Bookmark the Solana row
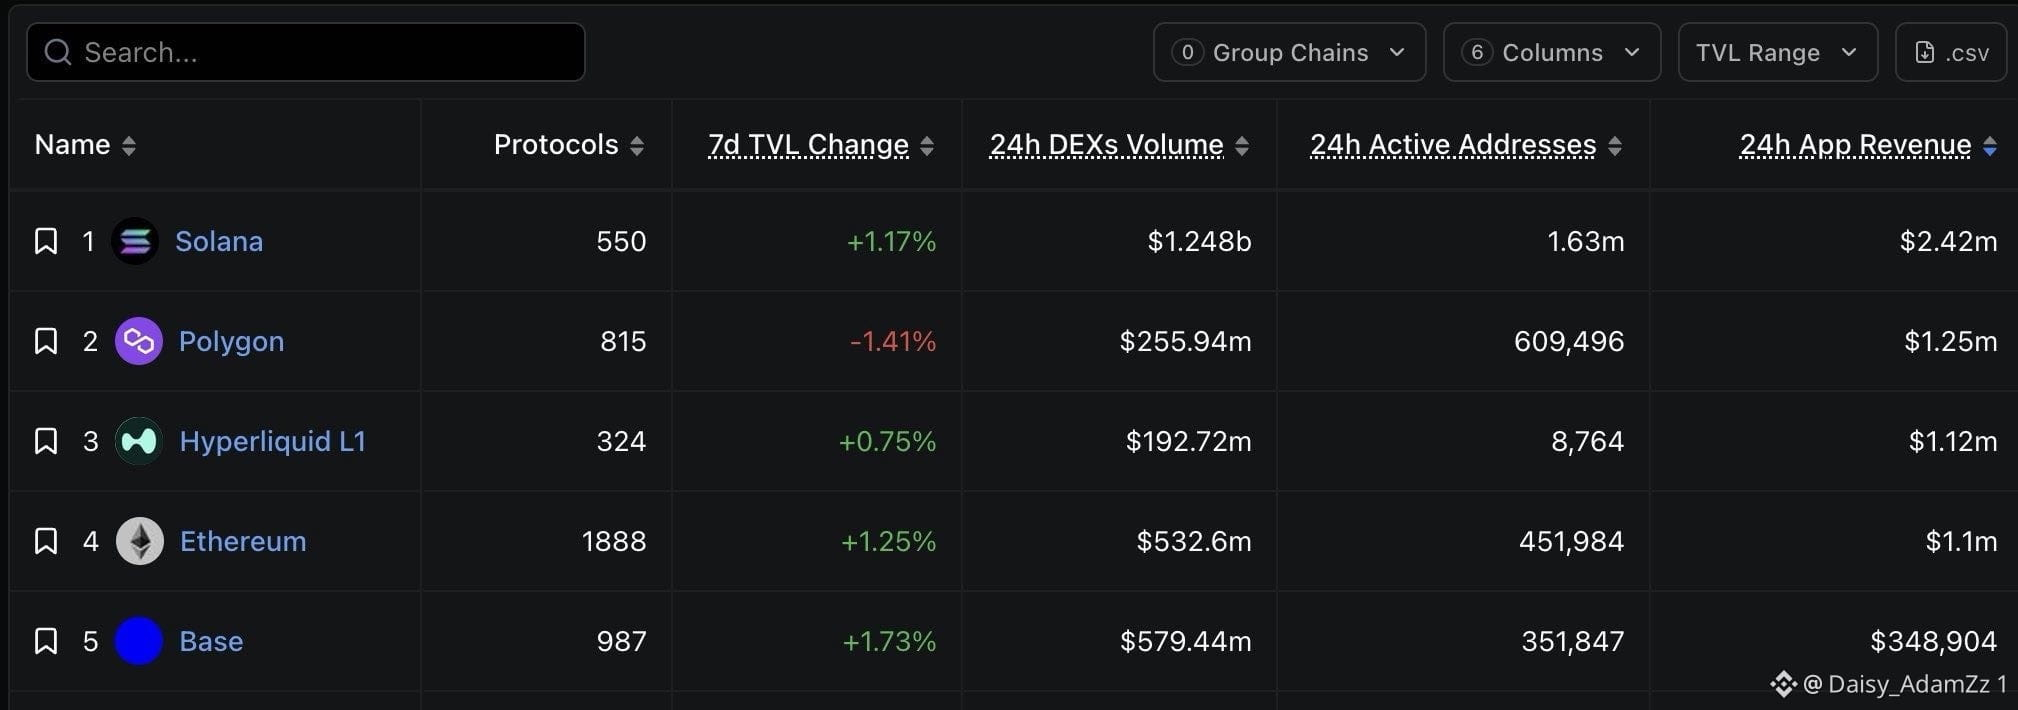The image size is (2018, 710). 46,241
